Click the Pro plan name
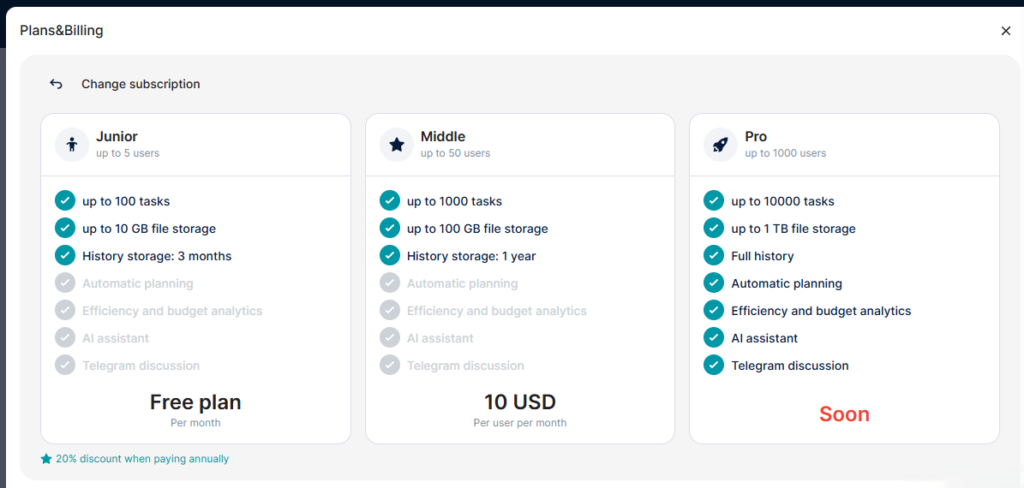This screenshot has width=1024, height=488. tap(756, 137)
